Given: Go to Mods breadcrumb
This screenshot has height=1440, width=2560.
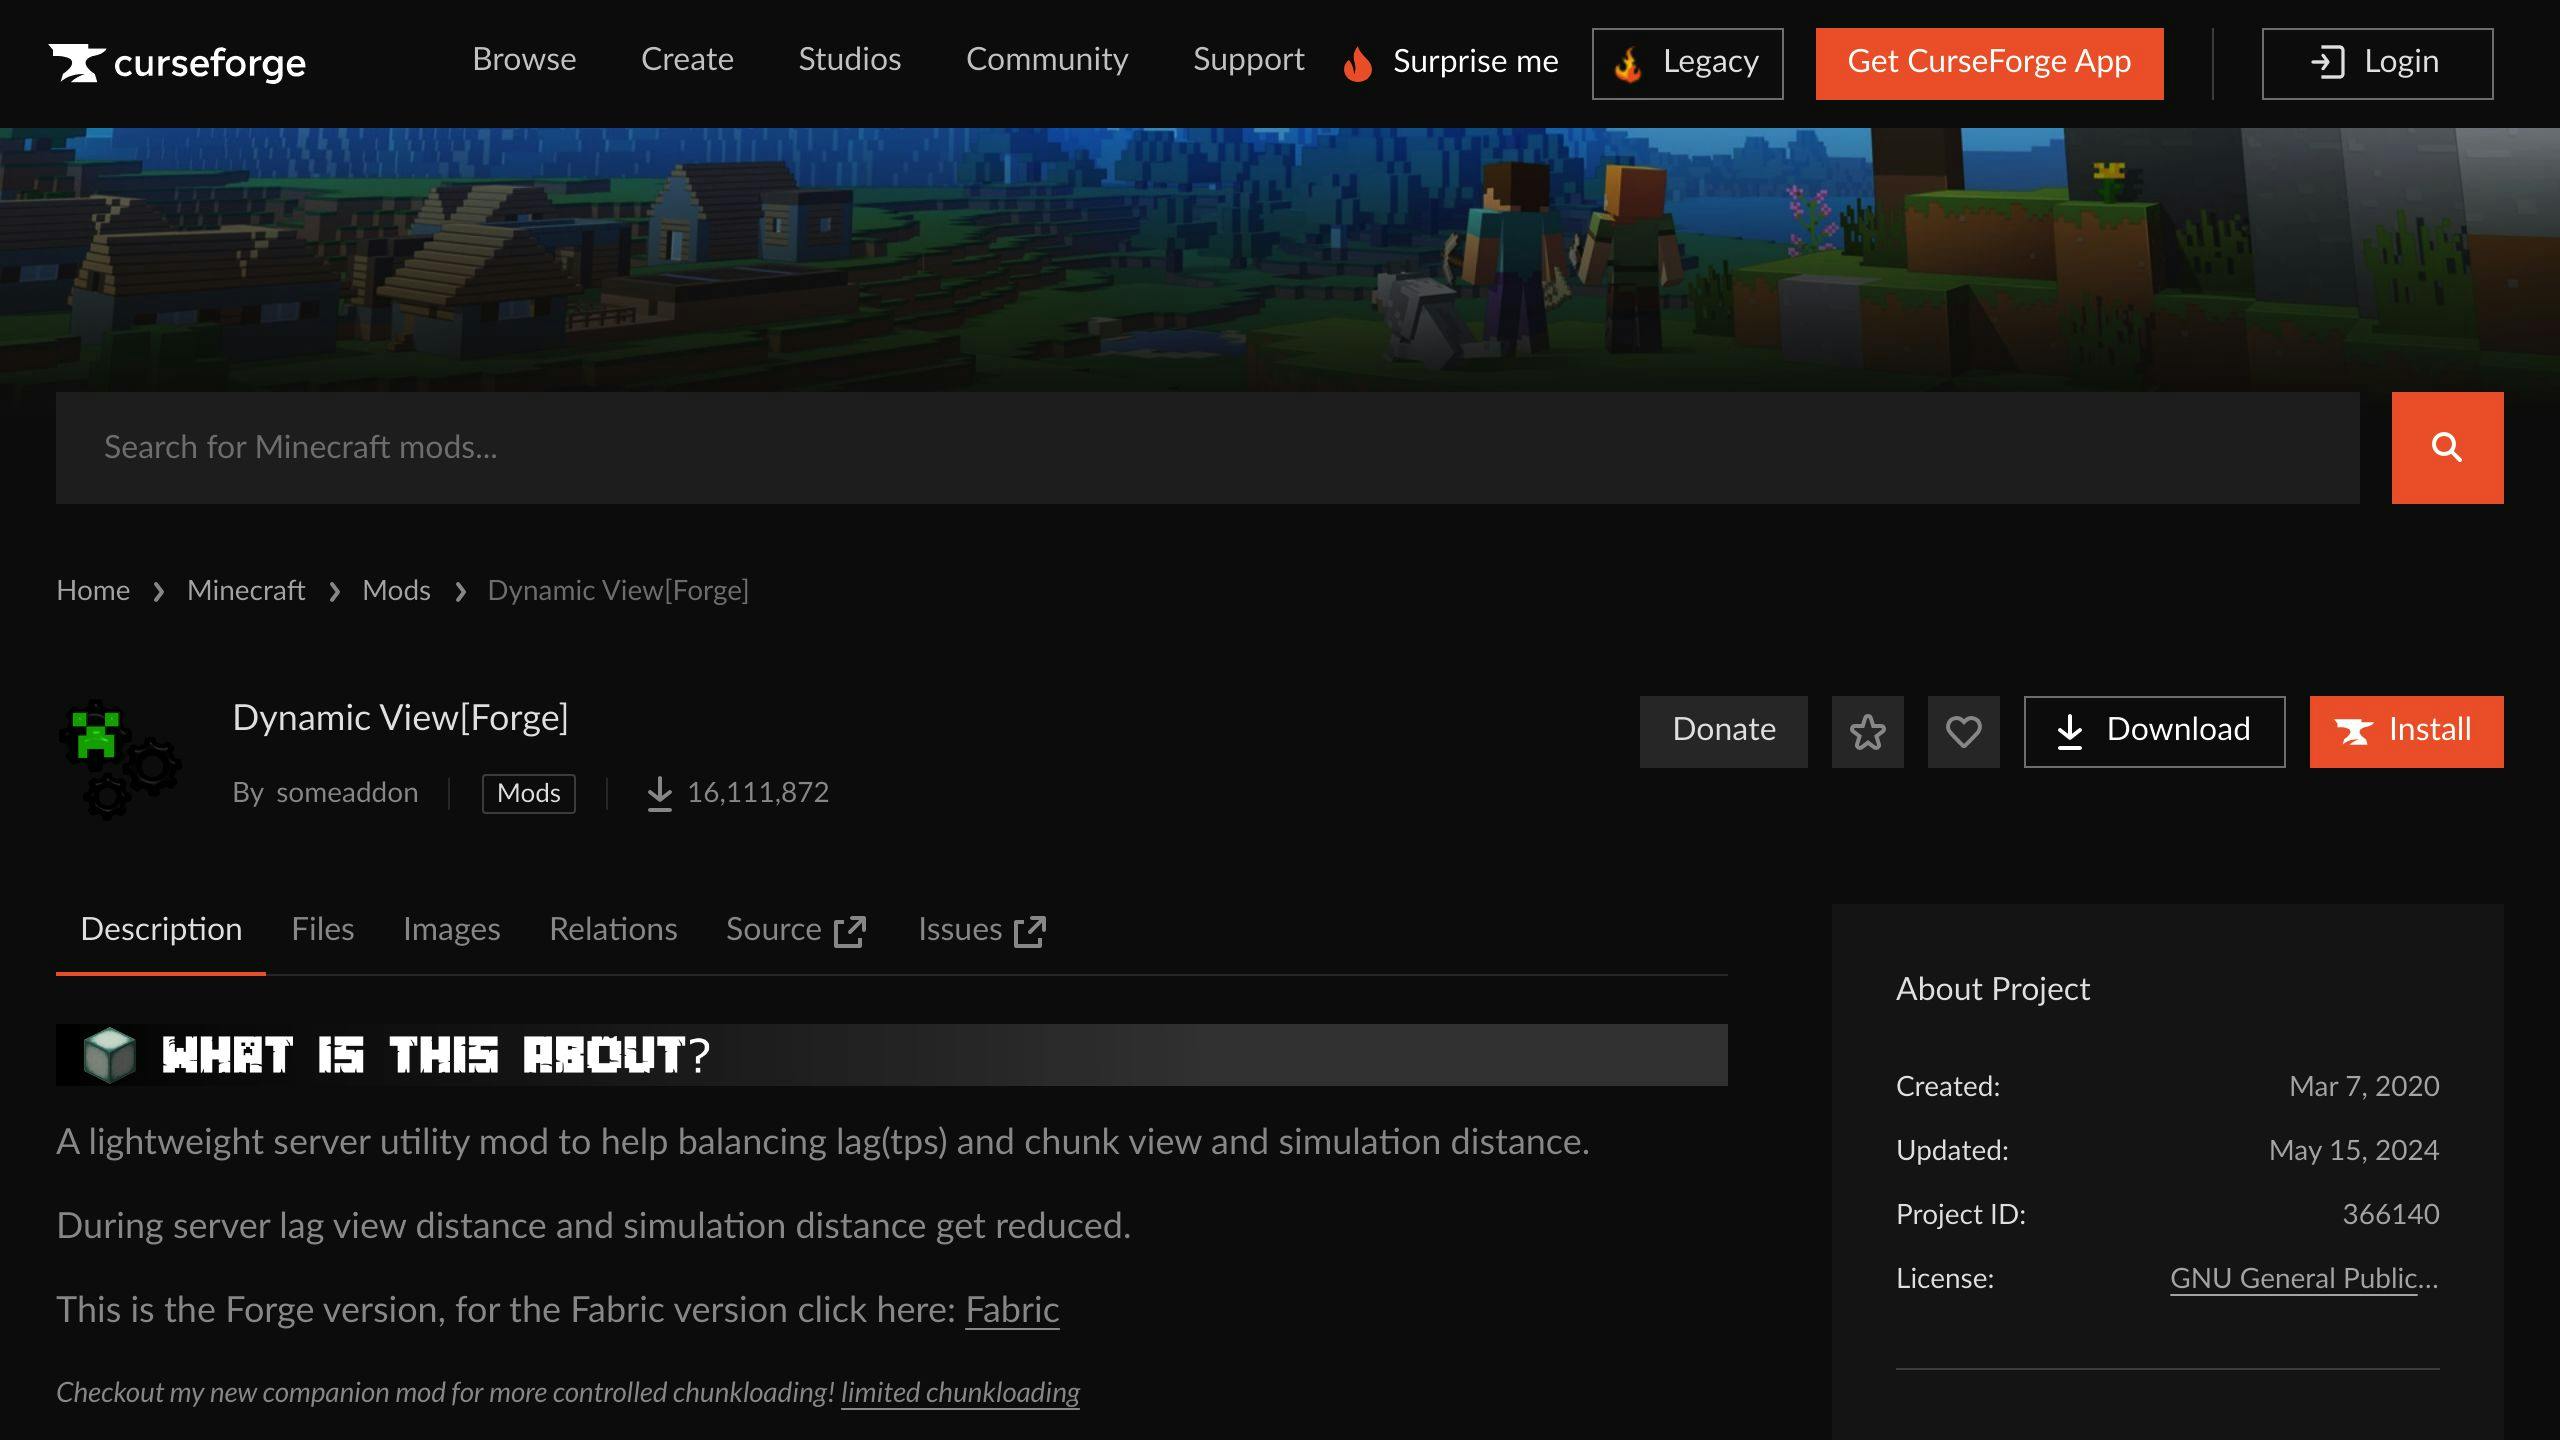Looking at the screenshot, I should coord(396,591).
